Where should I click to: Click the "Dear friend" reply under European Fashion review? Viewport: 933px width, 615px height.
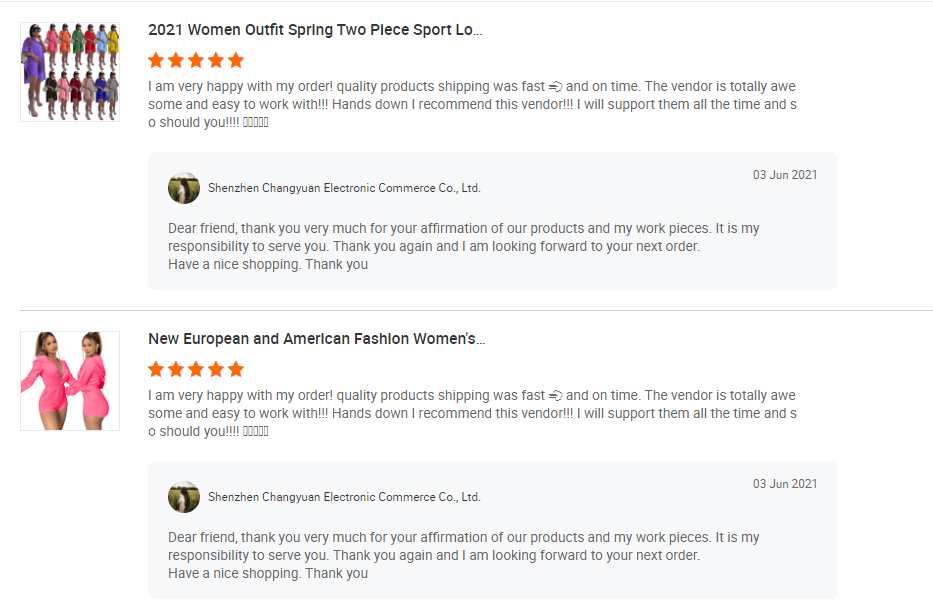click(463, 555)
